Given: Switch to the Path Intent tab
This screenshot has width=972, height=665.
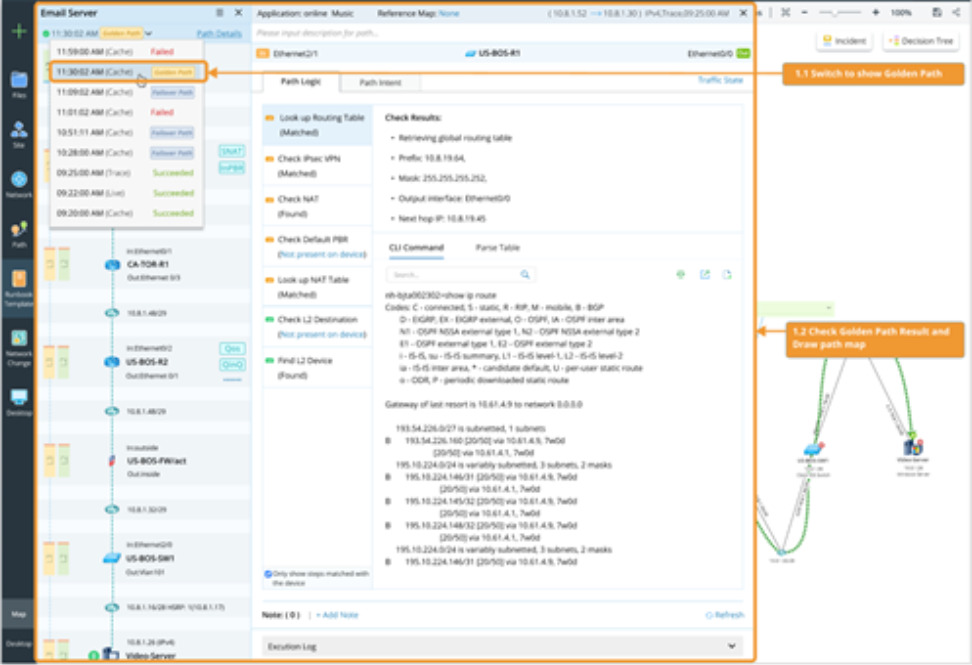Looking at the screenshot, I should 381,82.
